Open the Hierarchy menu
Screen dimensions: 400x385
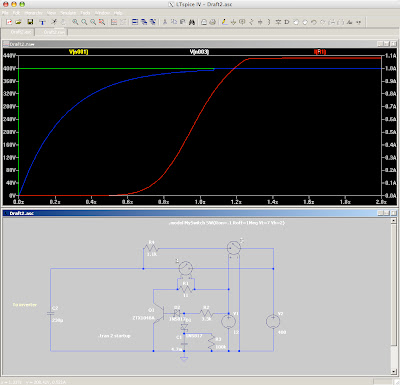[33, 13]
